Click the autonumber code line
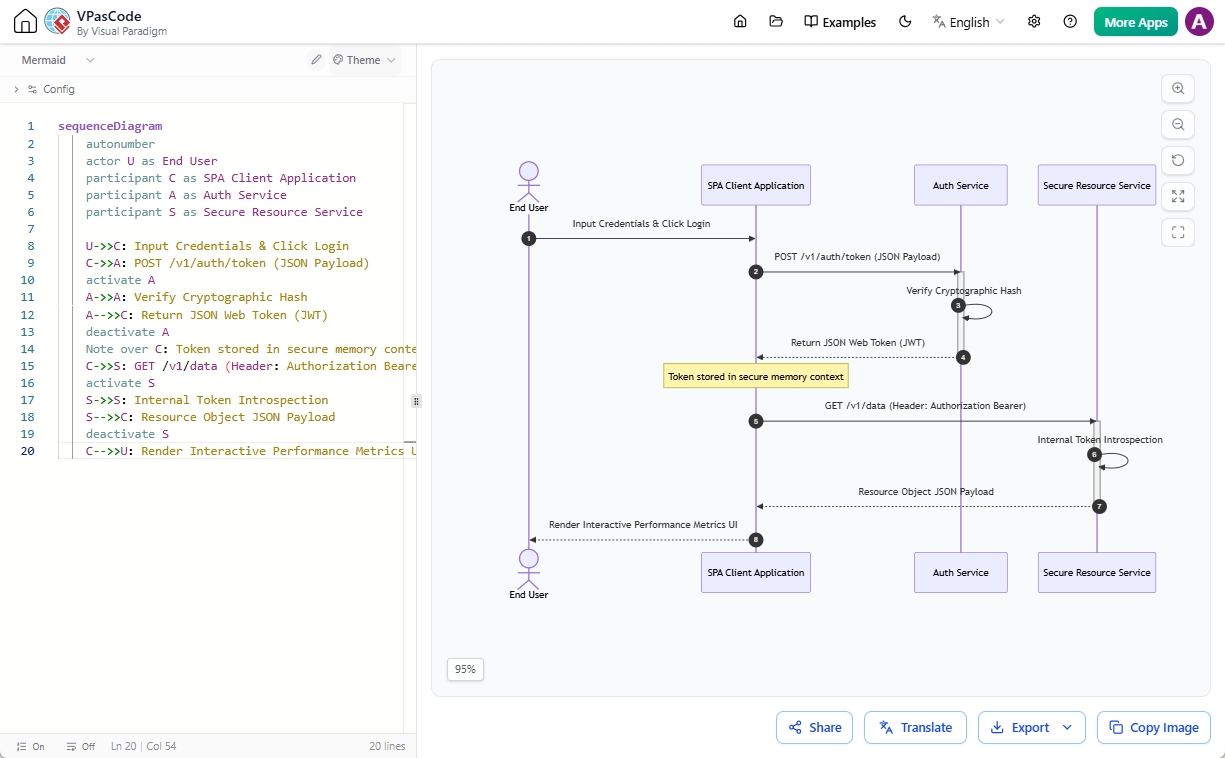The image size is (1225, 758). 120,144
